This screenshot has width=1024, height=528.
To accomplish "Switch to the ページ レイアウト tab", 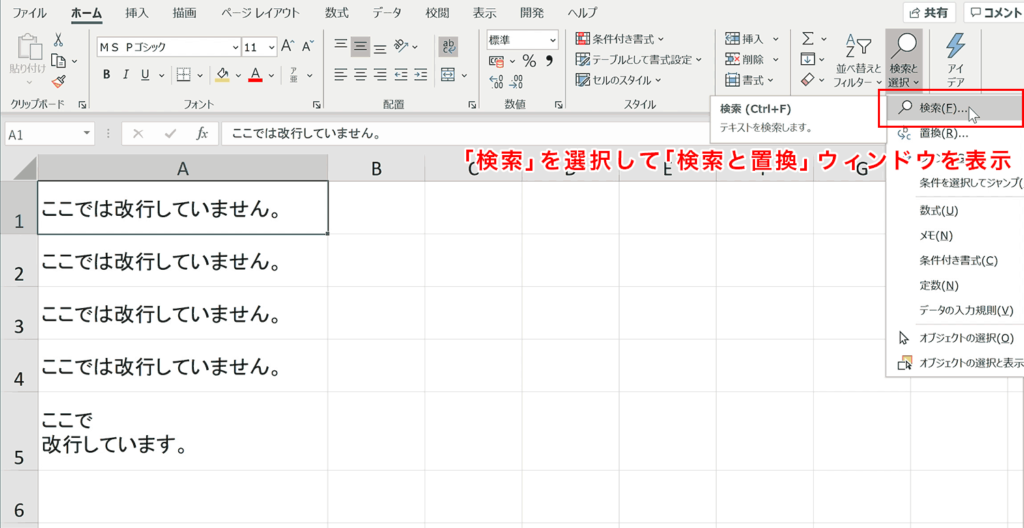I will 260,12.
